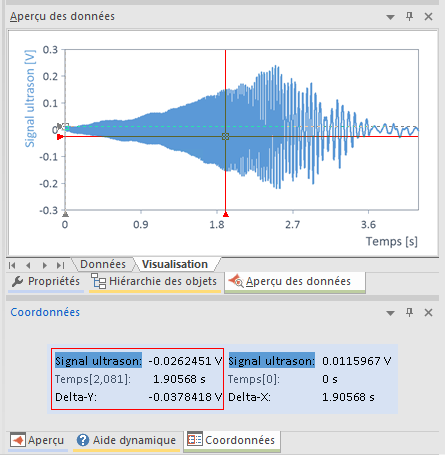Show Hiérarchie des objets panel
This screenshot has width=445, height=455.
coord(155,282)
